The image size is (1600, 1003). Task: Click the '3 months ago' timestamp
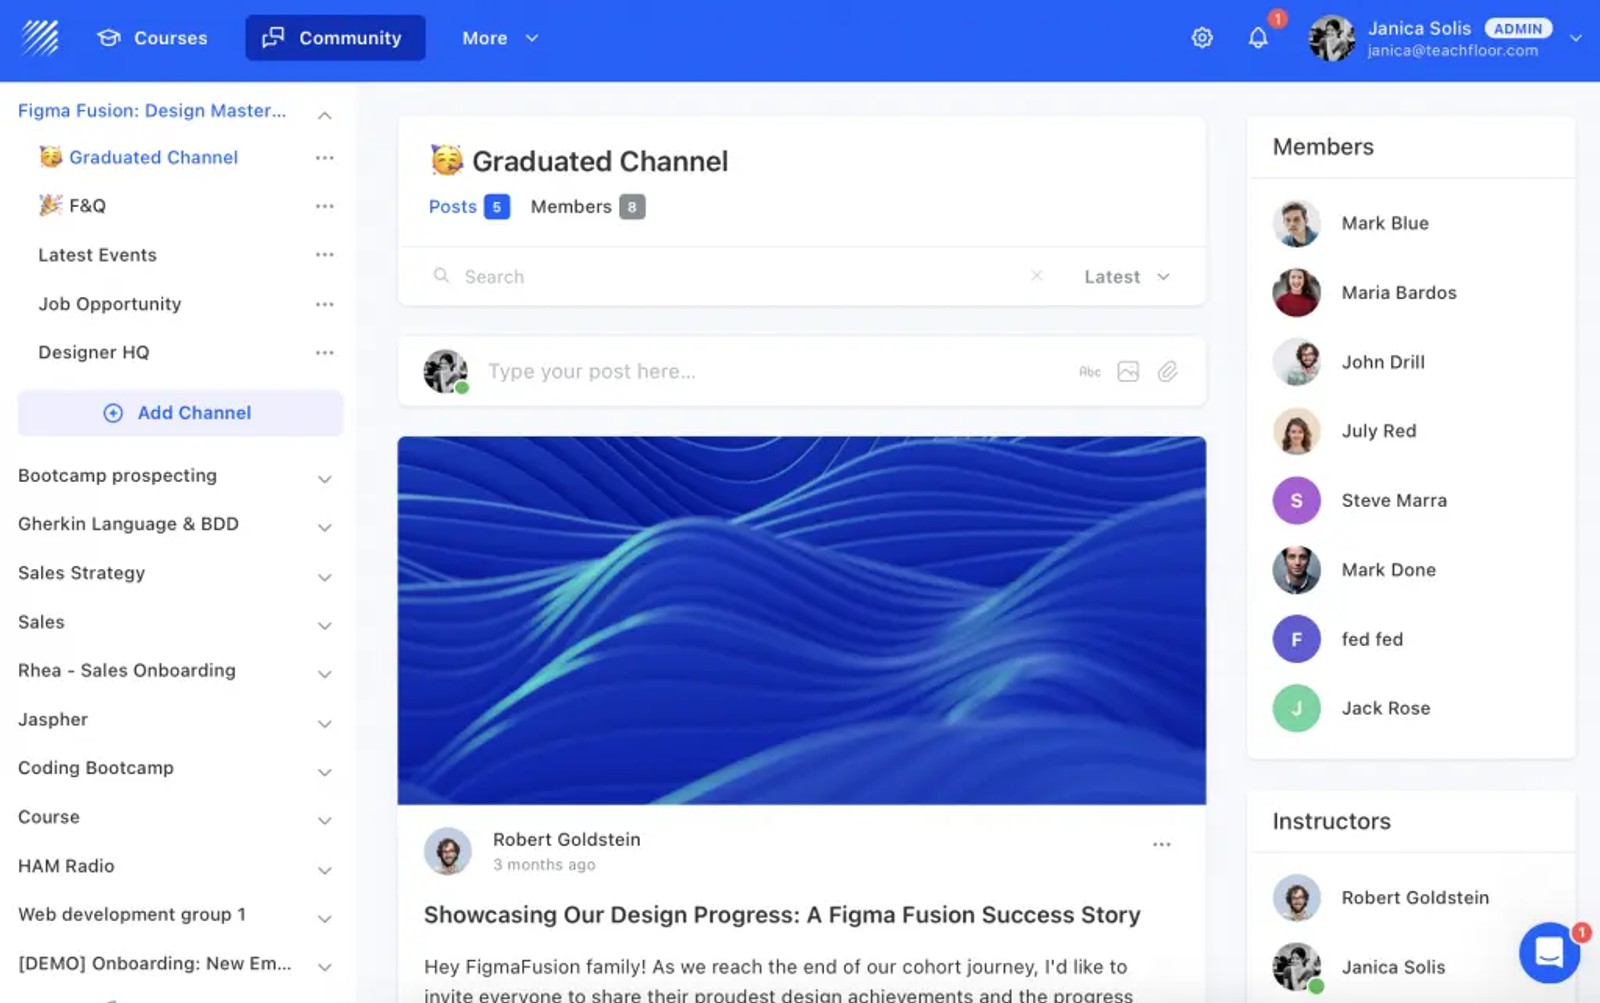(x=544, y=865)
